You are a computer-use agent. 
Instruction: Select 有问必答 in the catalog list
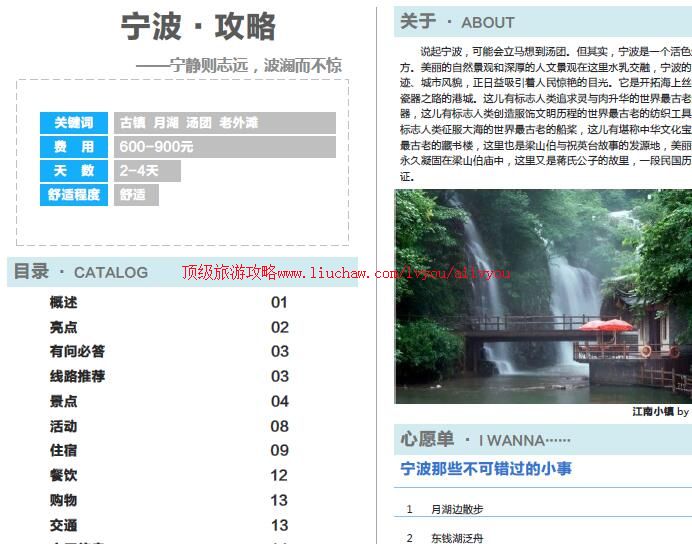77,351
